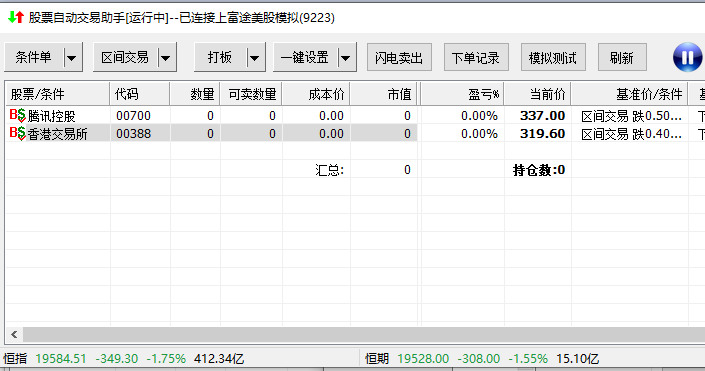705x371 pixels.
Task: Click 恒指 value 19584.51 in status bar
Action: 61,358
